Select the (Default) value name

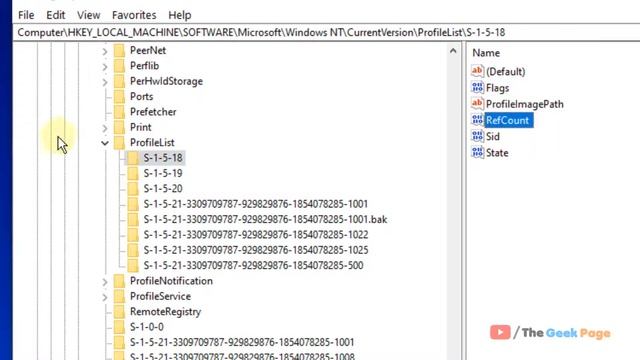click(x=505, y=71)
